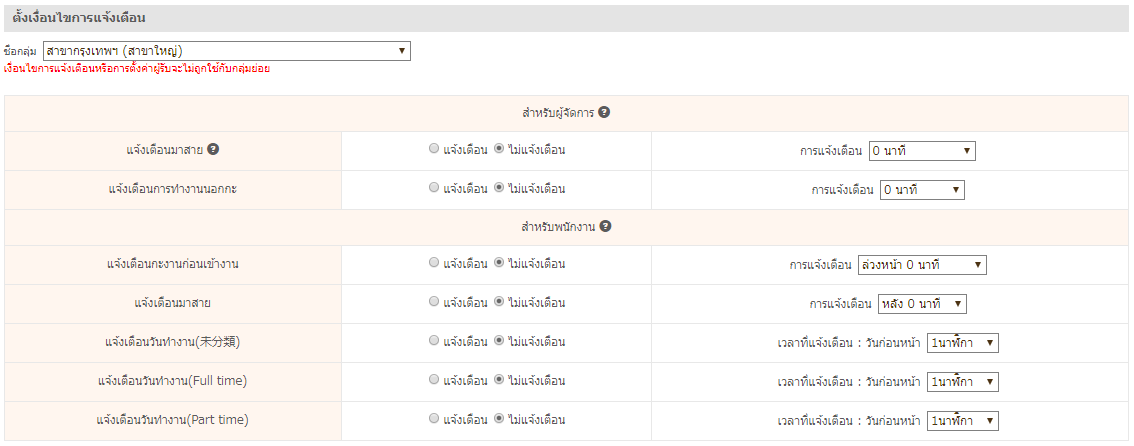1134x446 pixels.
Task: Expand the "หลัง 0 นาที" dropdown
Action: 922,303
